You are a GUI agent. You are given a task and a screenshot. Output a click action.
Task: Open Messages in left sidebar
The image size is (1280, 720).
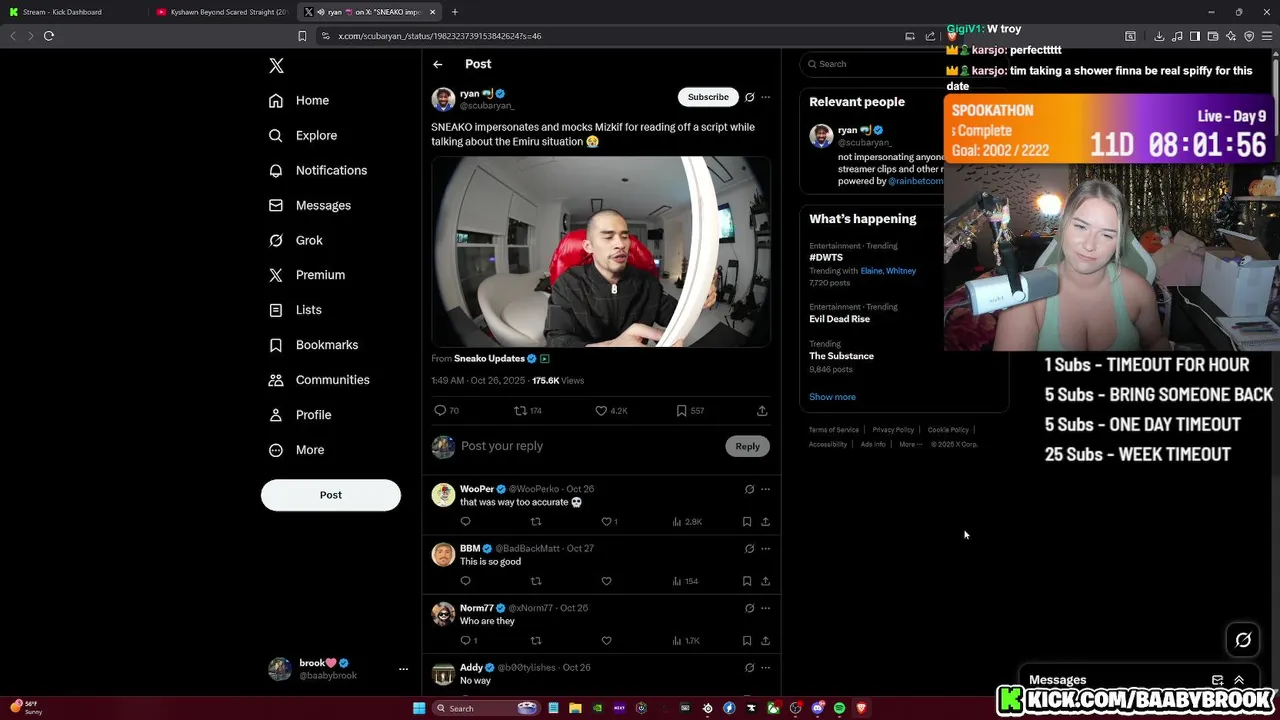[x=310, y=205]
